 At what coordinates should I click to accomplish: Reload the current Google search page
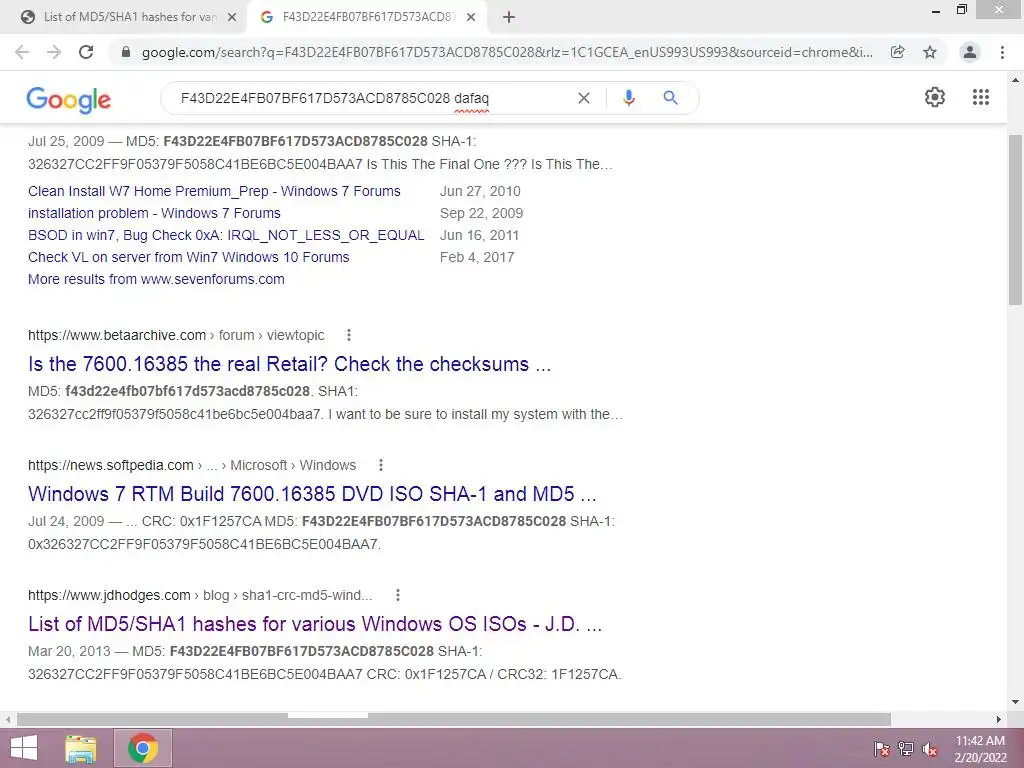coord(86,52)
